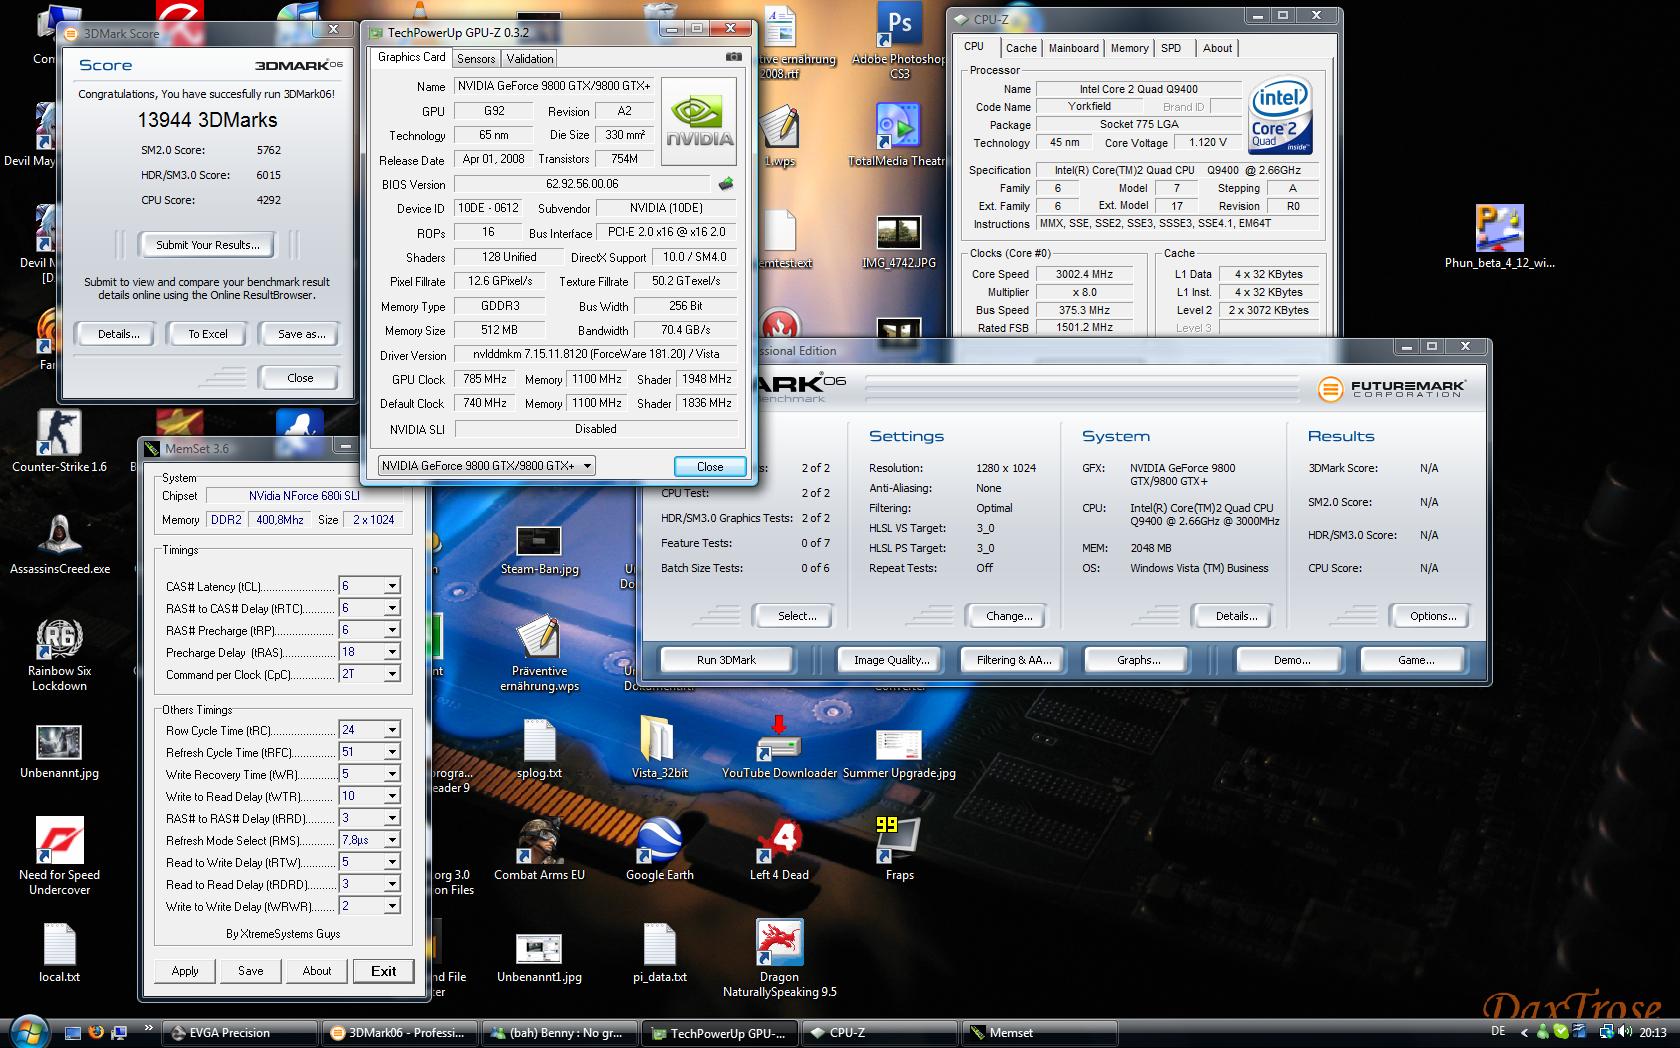Open Unbenannt.jpg desktop icon
This screenshot has width=1680, height=1048.
click(59, 752)
